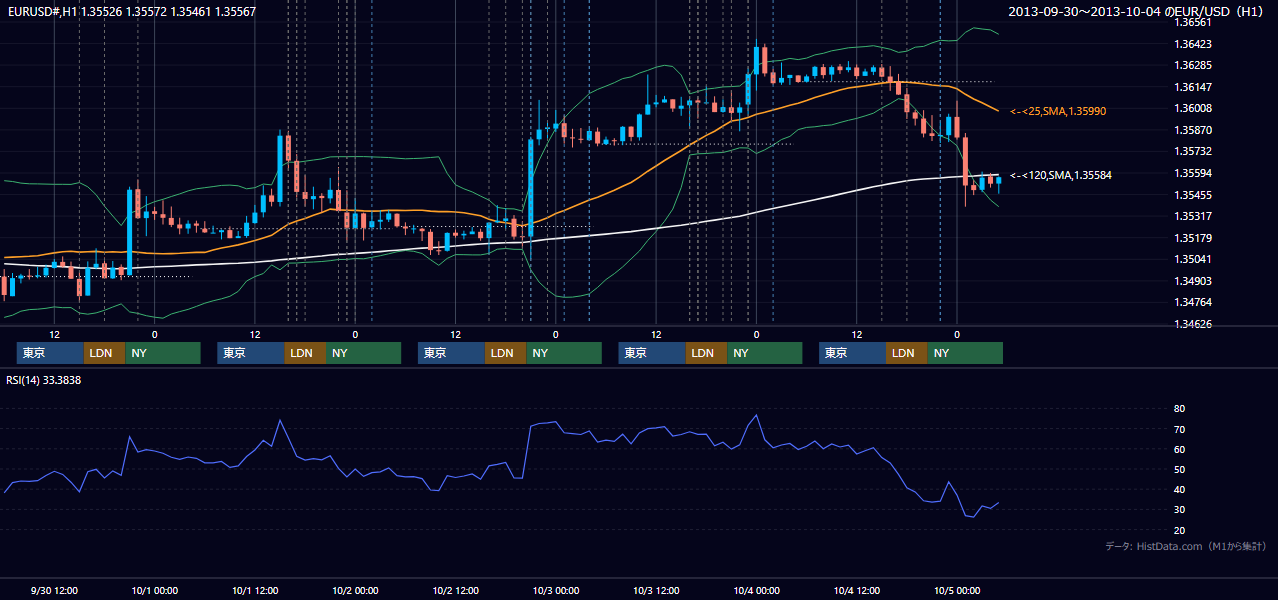
Task: Click the 1.34903 price axis value
Action: click(1192, 281)
